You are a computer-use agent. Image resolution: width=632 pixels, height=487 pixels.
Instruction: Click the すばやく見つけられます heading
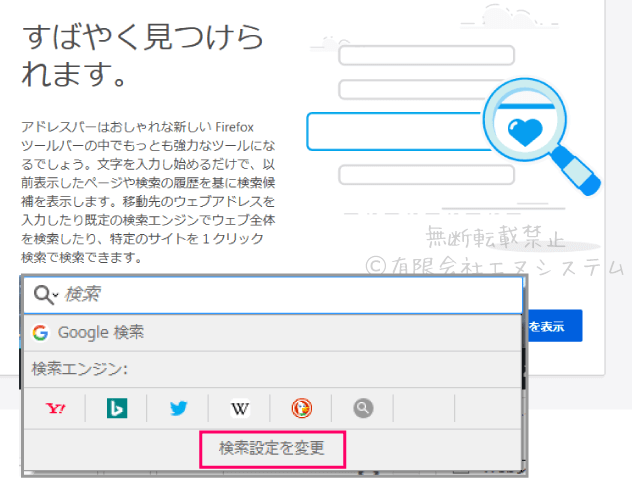point(142,55)
